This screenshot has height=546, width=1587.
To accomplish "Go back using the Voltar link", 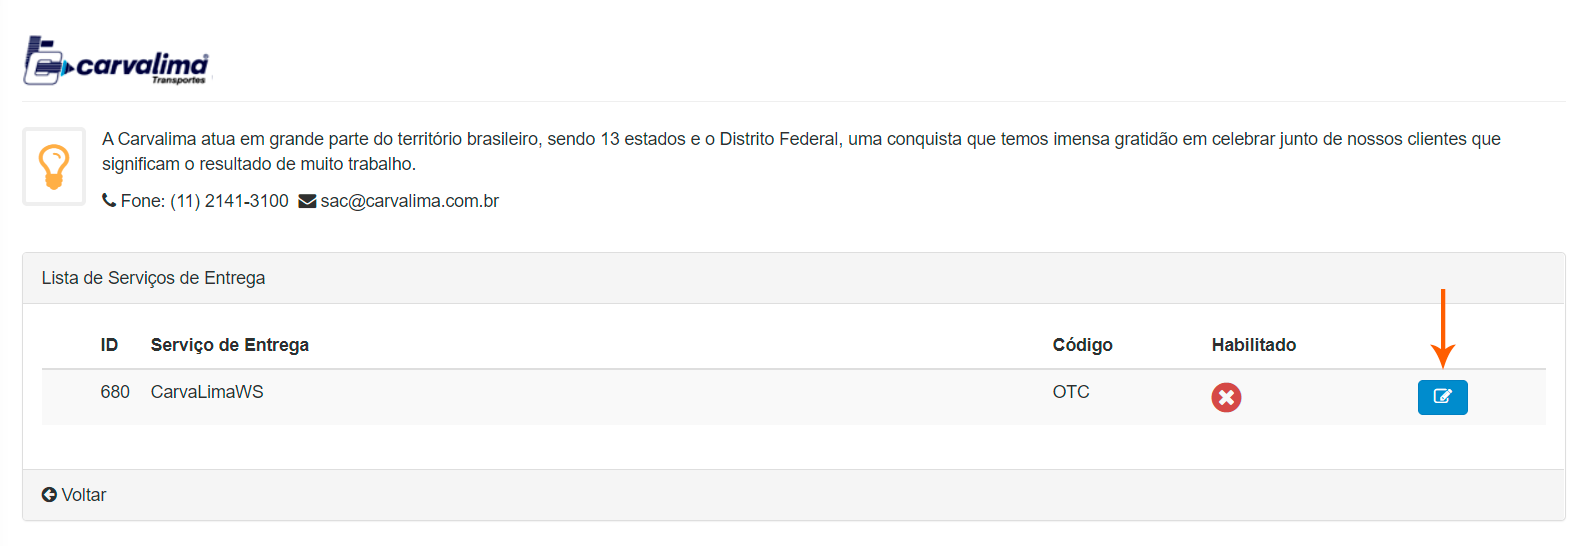I will (x=84, y=495).
